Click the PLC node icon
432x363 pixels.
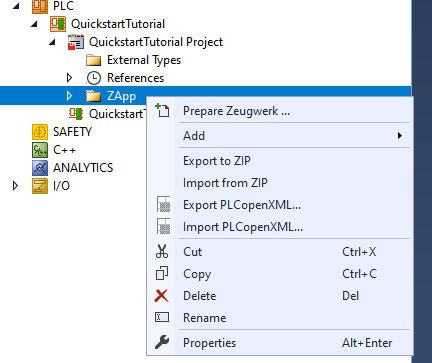point(40,6)
